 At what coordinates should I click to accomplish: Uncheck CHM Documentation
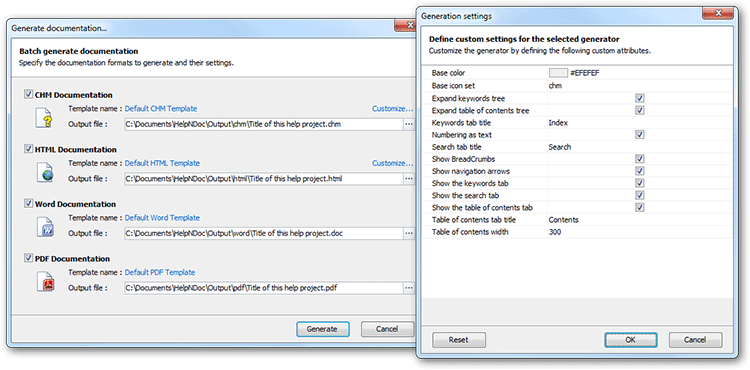(x=28, y=94)
